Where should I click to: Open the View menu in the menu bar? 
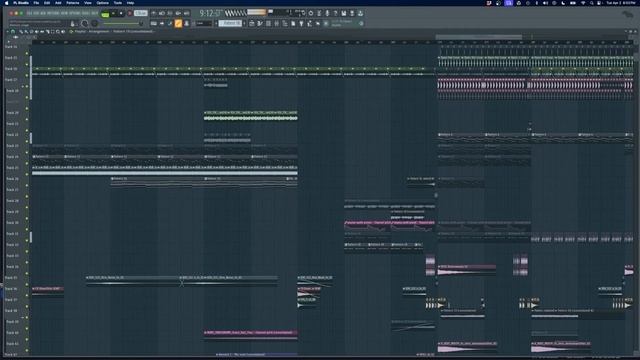[88, 3]
